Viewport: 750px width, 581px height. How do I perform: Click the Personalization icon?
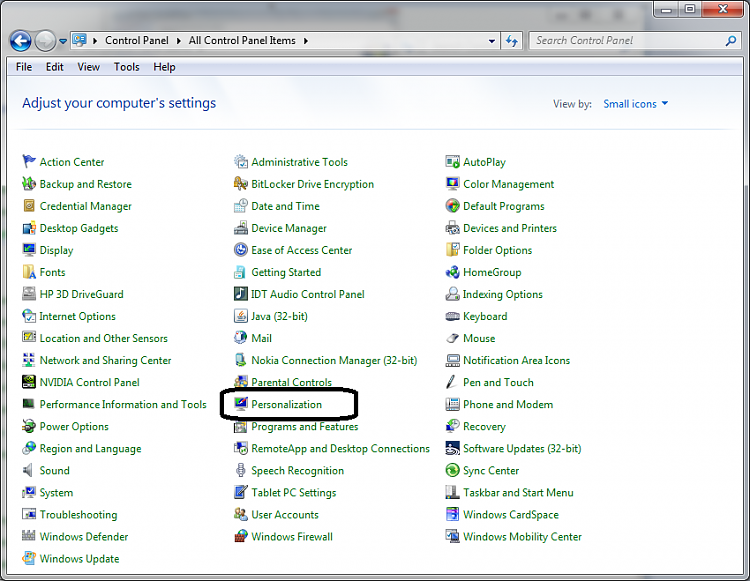click(x=241, y=404)
